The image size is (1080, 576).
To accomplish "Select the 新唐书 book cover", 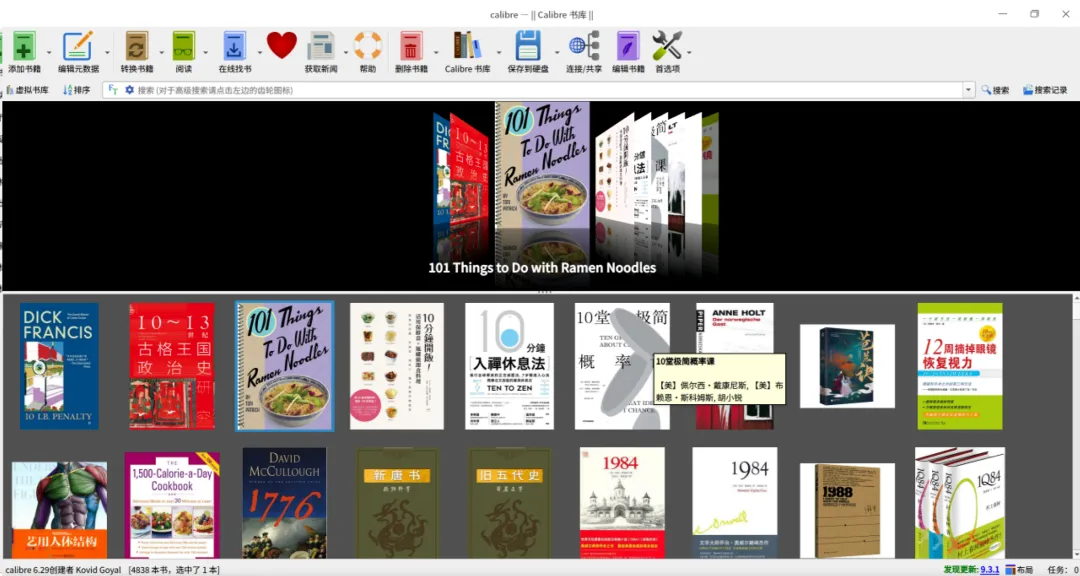I will pos(397,504).
